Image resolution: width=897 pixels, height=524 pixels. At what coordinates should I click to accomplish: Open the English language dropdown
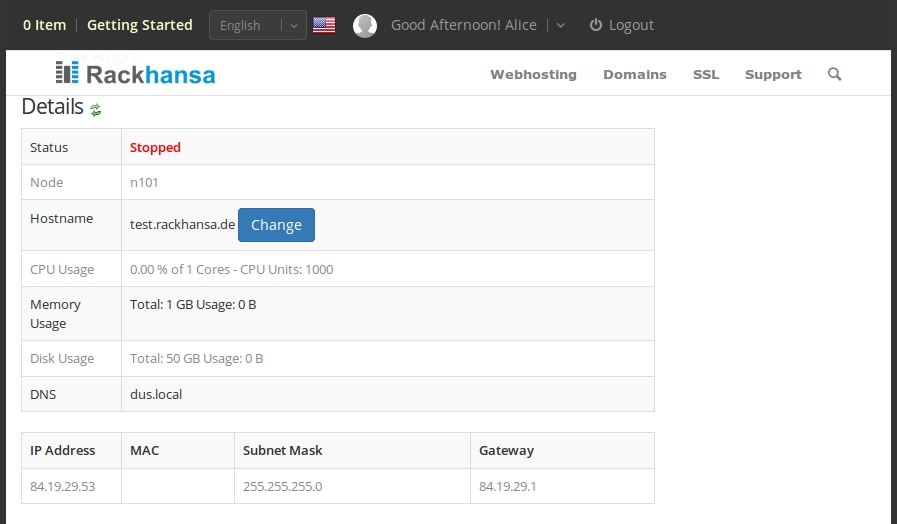pos(257,25)
